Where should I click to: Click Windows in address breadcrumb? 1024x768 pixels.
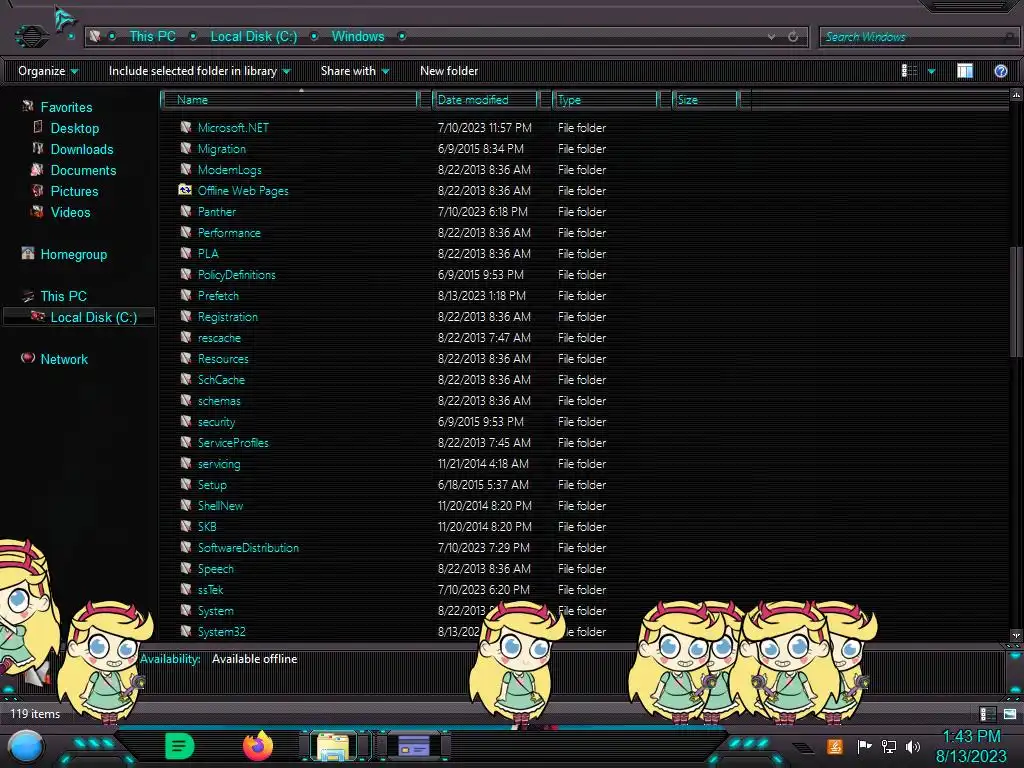(358, 37)
